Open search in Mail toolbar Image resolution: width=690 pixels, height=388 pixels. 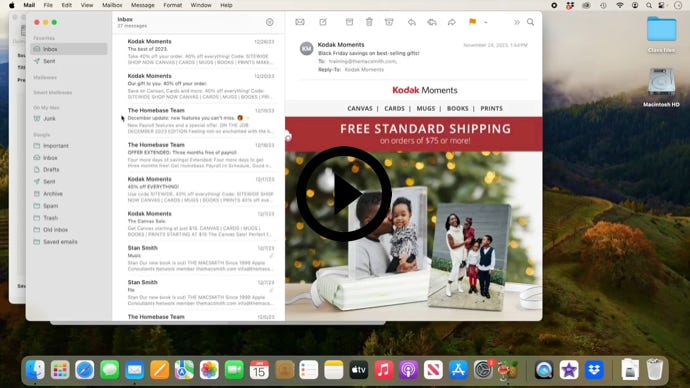click(x=531, y=22)
